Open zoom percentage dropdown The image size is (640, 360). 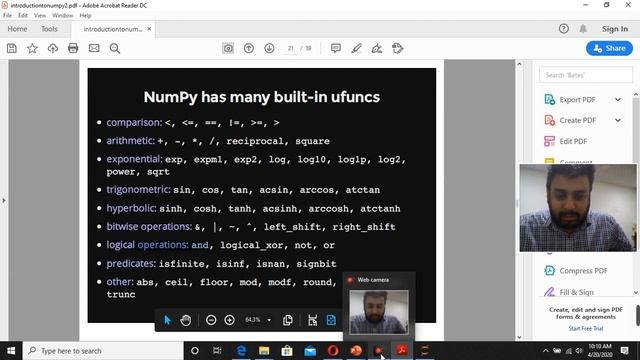pyautogui.click(x=269, y=320)
